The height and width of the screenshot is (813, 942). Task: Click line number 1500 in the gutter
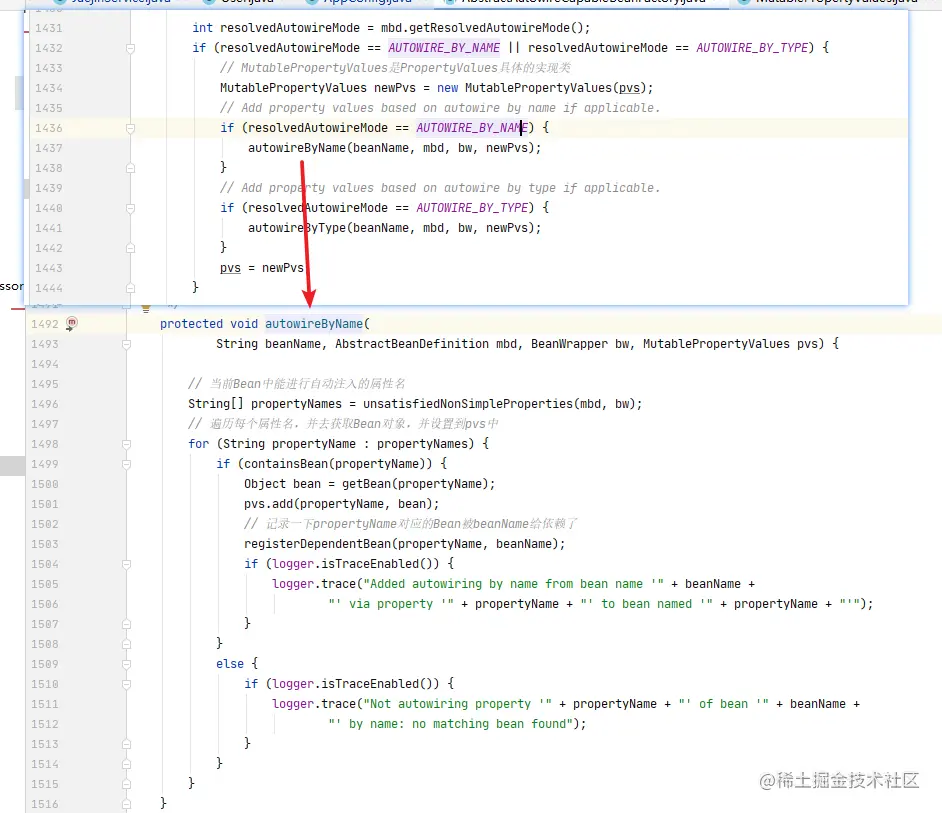click(x=45, y=484)
